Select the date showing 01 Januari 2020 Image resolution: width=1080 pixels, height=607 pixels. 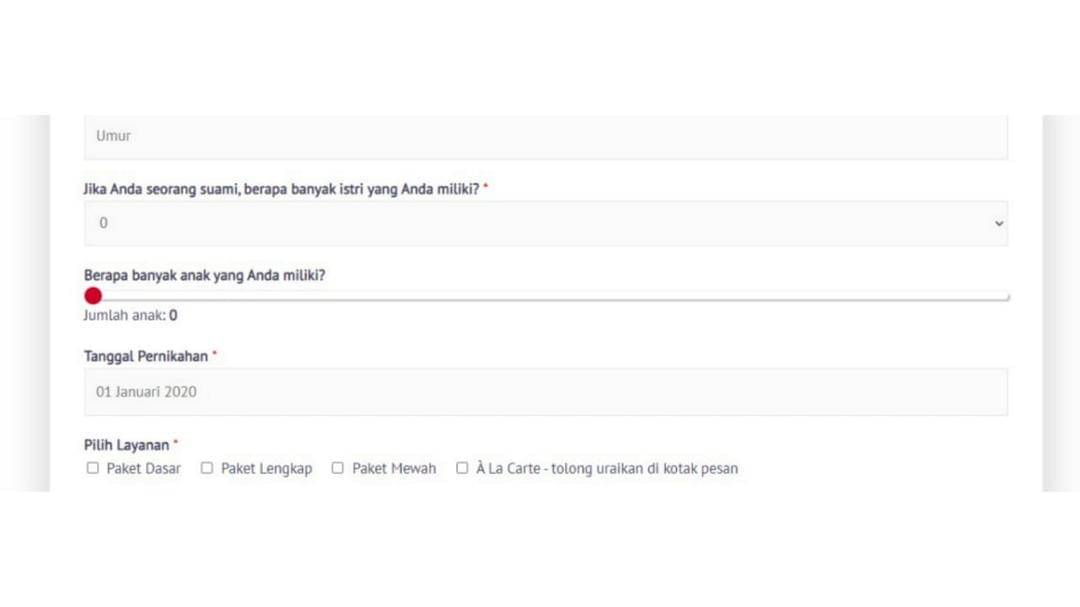click(x=145, y=391)
